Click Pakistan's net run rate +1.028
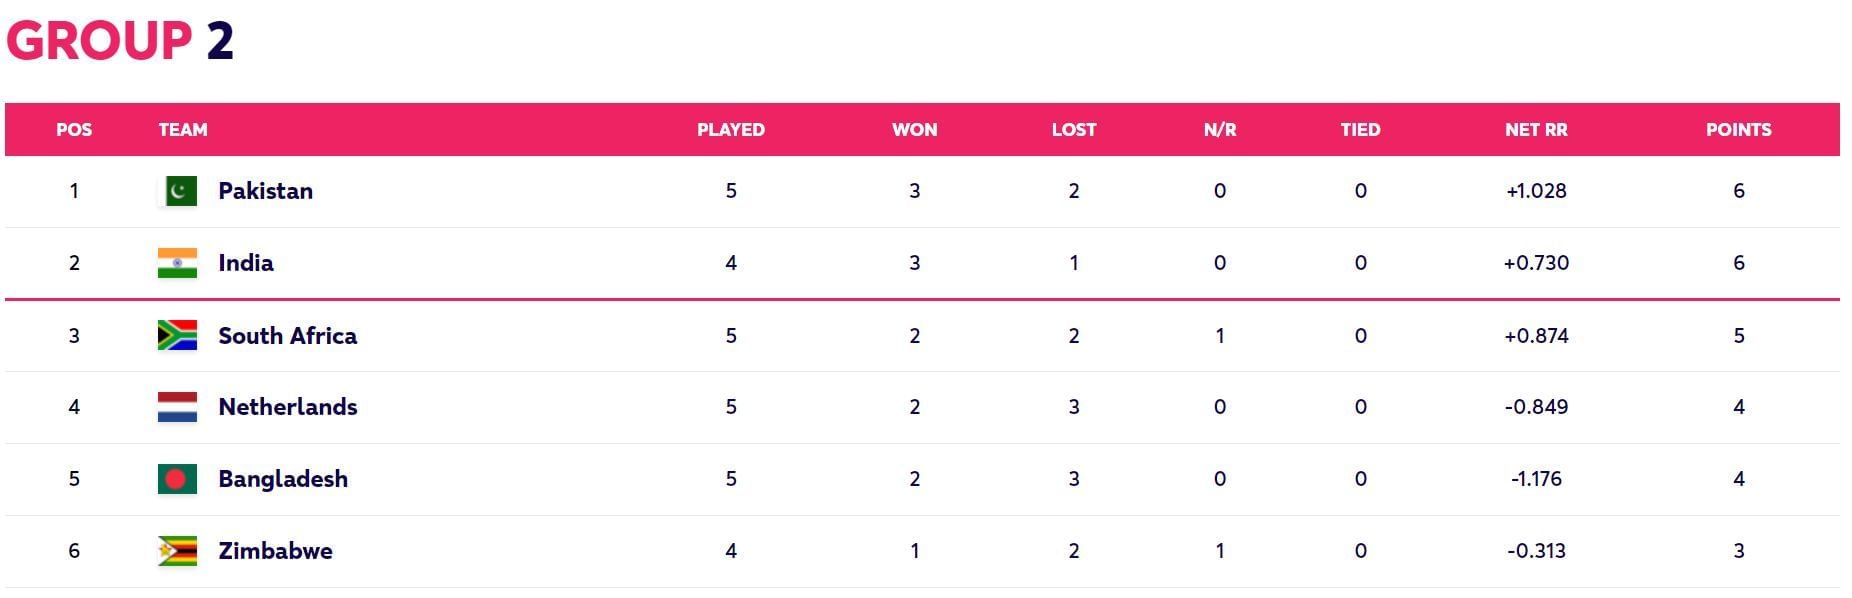Screen dimensions: 1852x598 (1536, 191)
